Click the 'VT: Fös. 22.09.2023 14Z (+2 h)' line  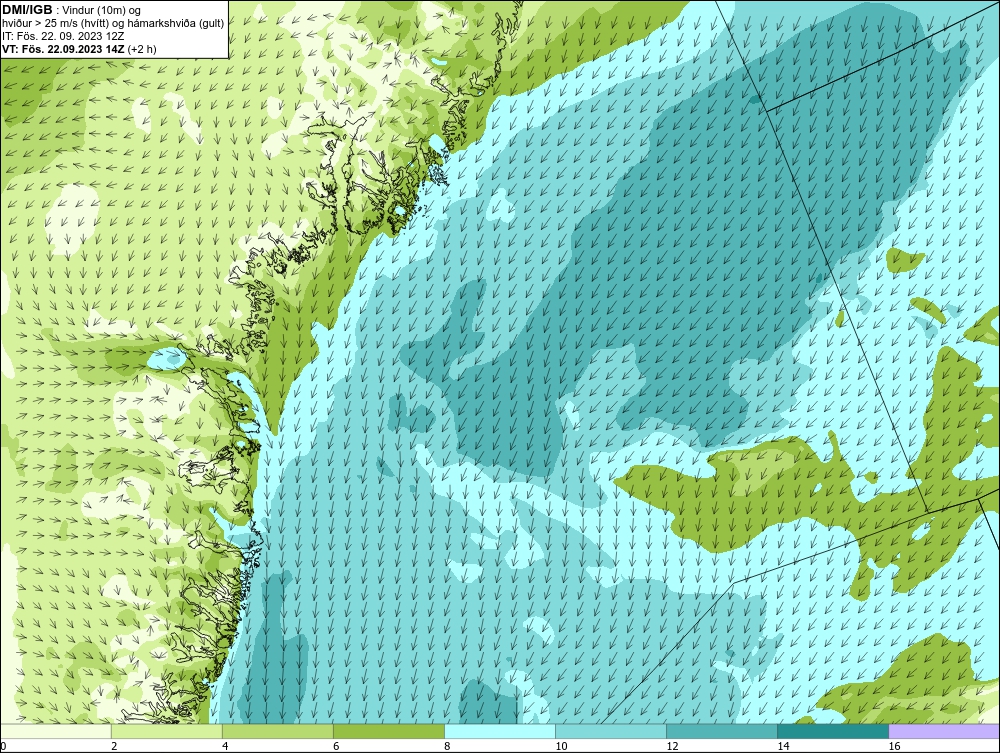point(79,49)
